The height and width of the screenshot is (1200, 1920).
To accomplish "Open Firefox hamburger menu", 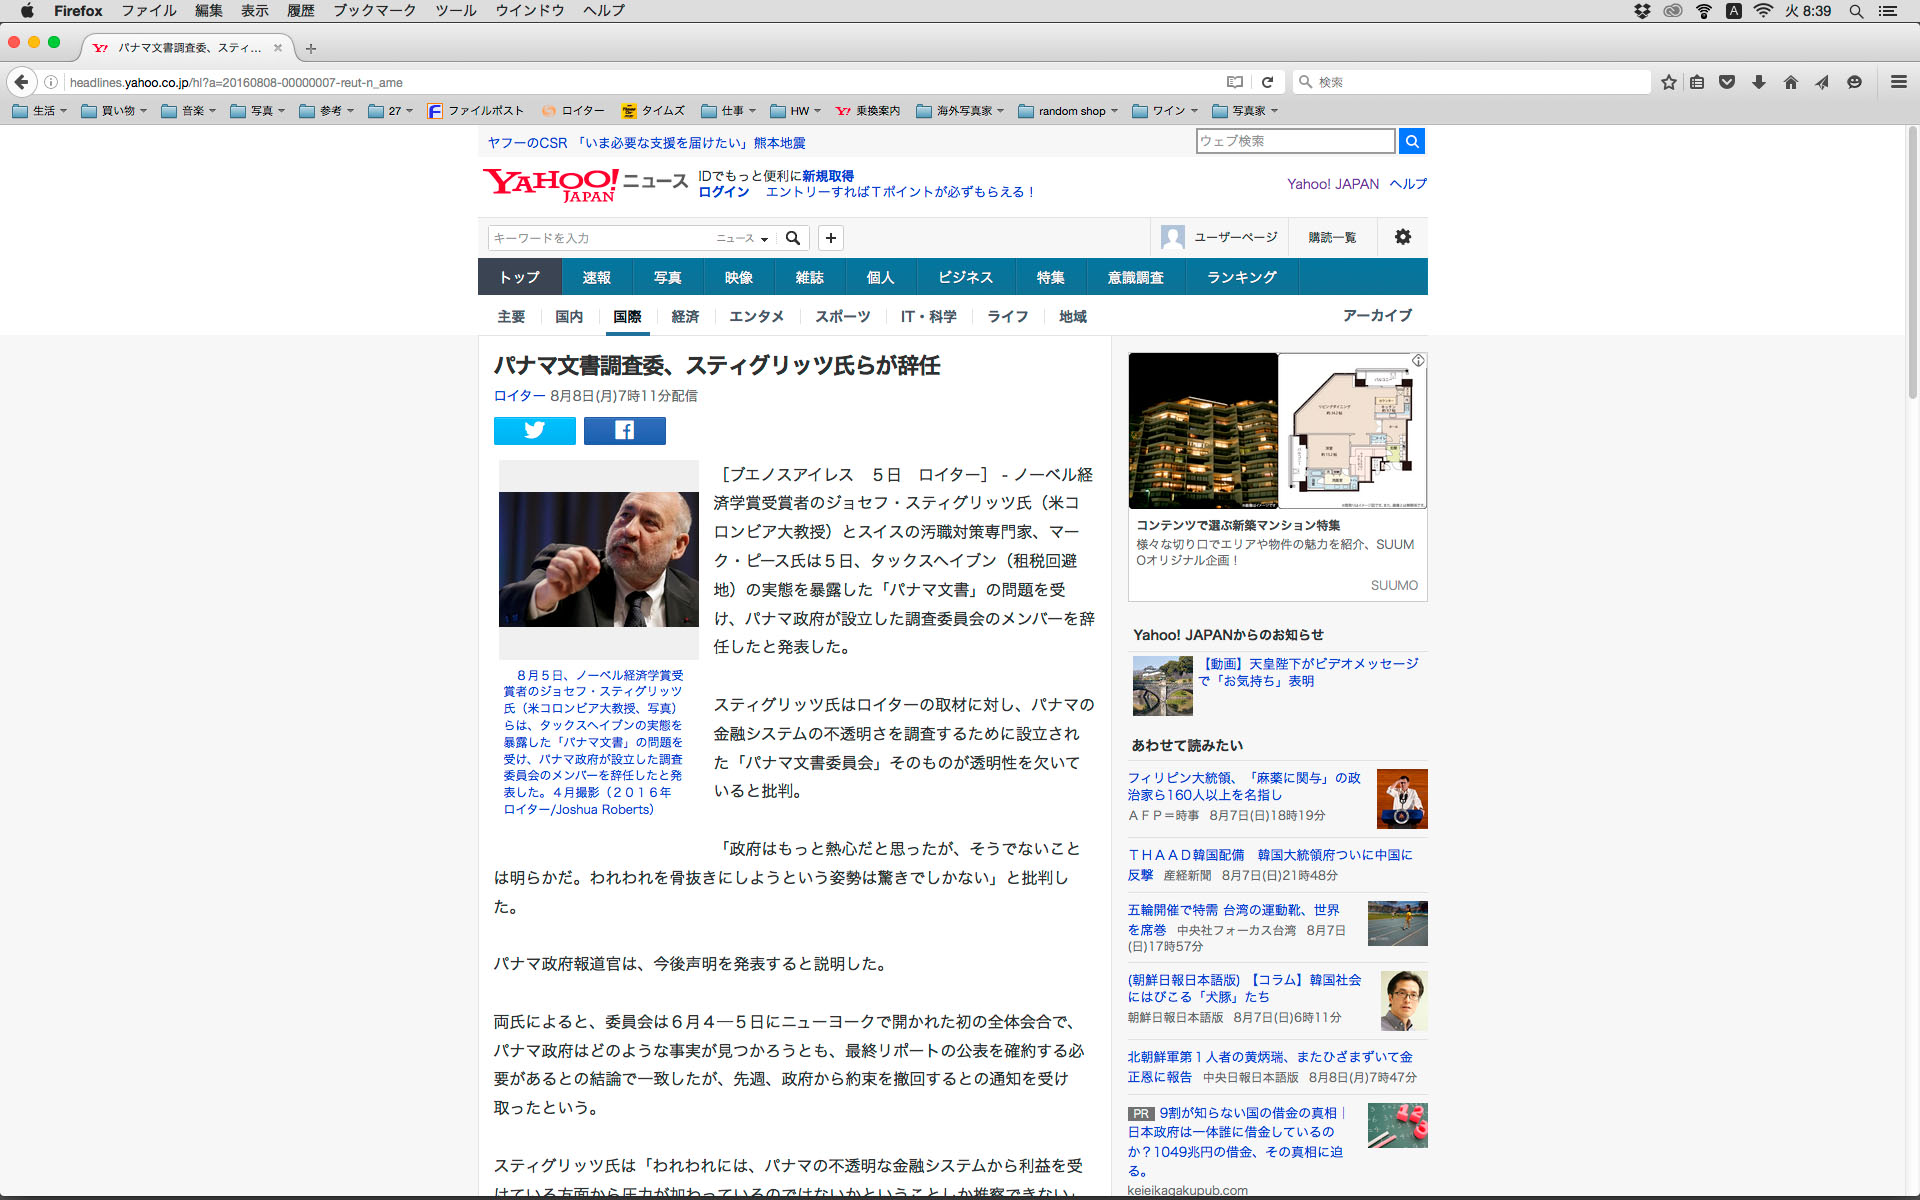I will point(1898,82).
